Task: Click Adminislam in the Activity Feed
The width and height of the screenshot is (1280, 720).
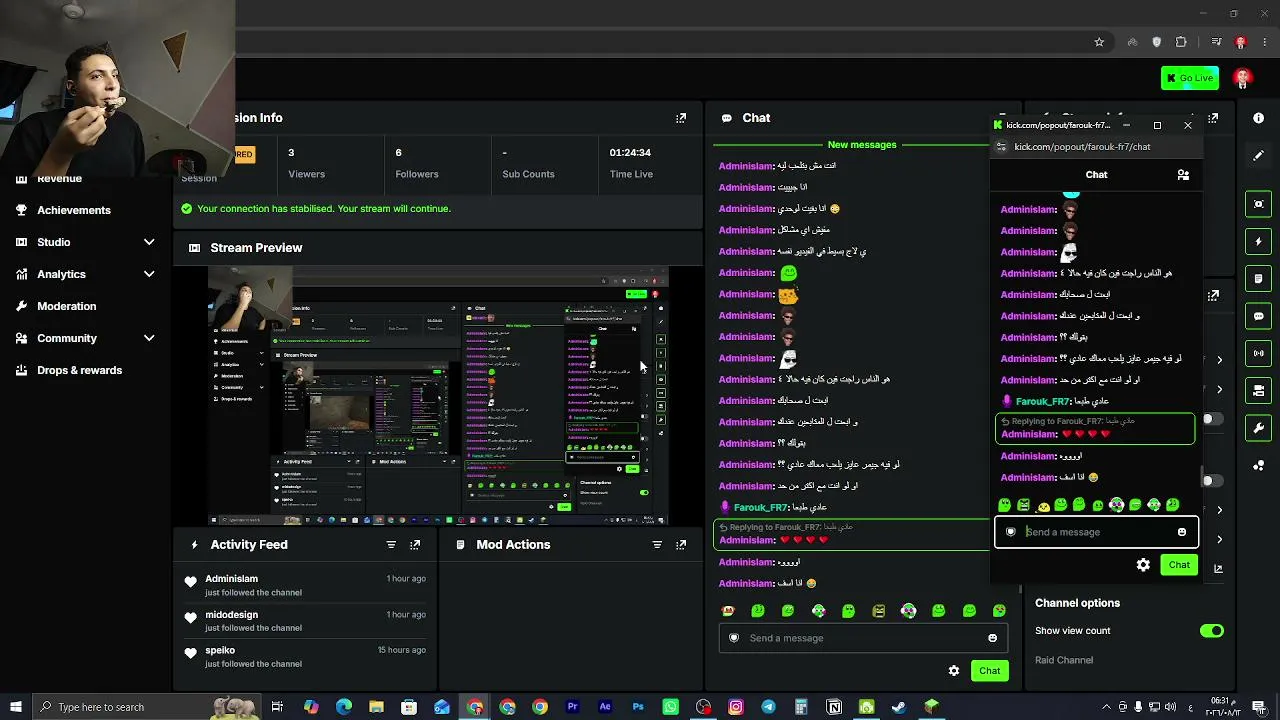Action: tap(231, 579)
